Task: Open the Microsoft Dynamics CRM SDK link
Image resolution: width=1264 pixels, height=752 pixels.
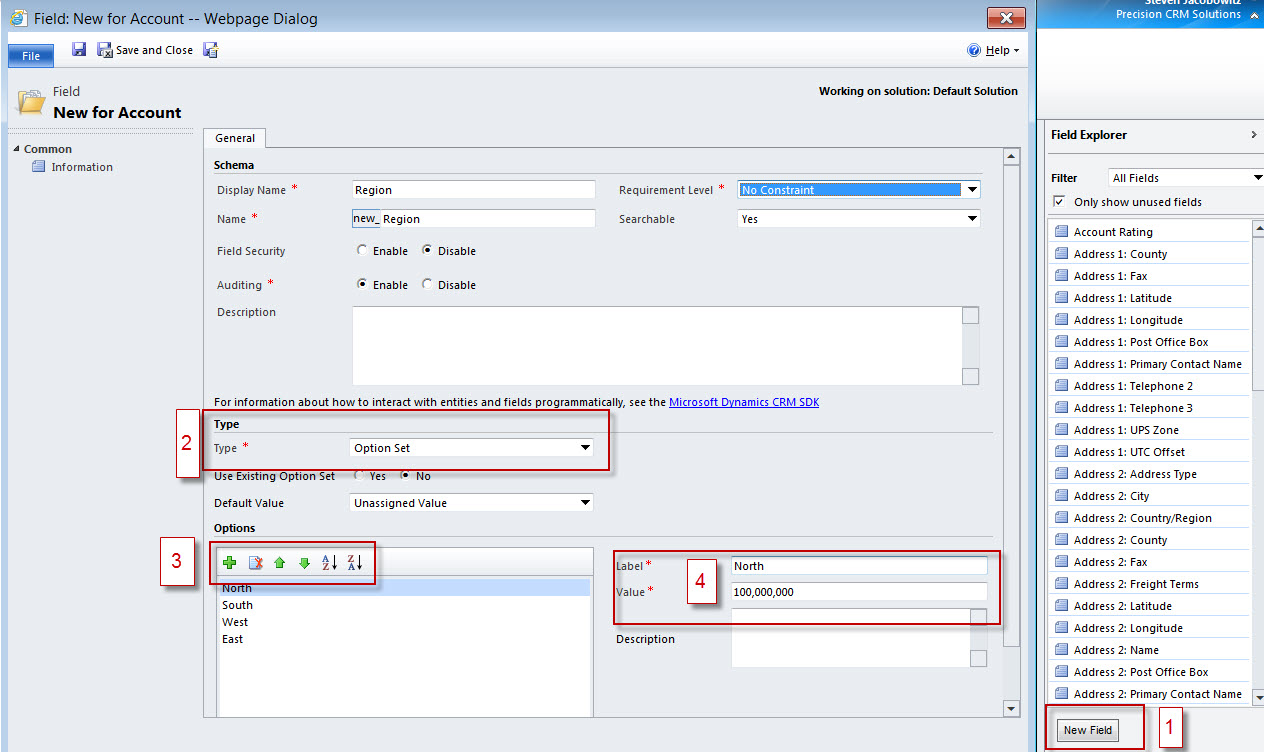Action: (744, 402)
